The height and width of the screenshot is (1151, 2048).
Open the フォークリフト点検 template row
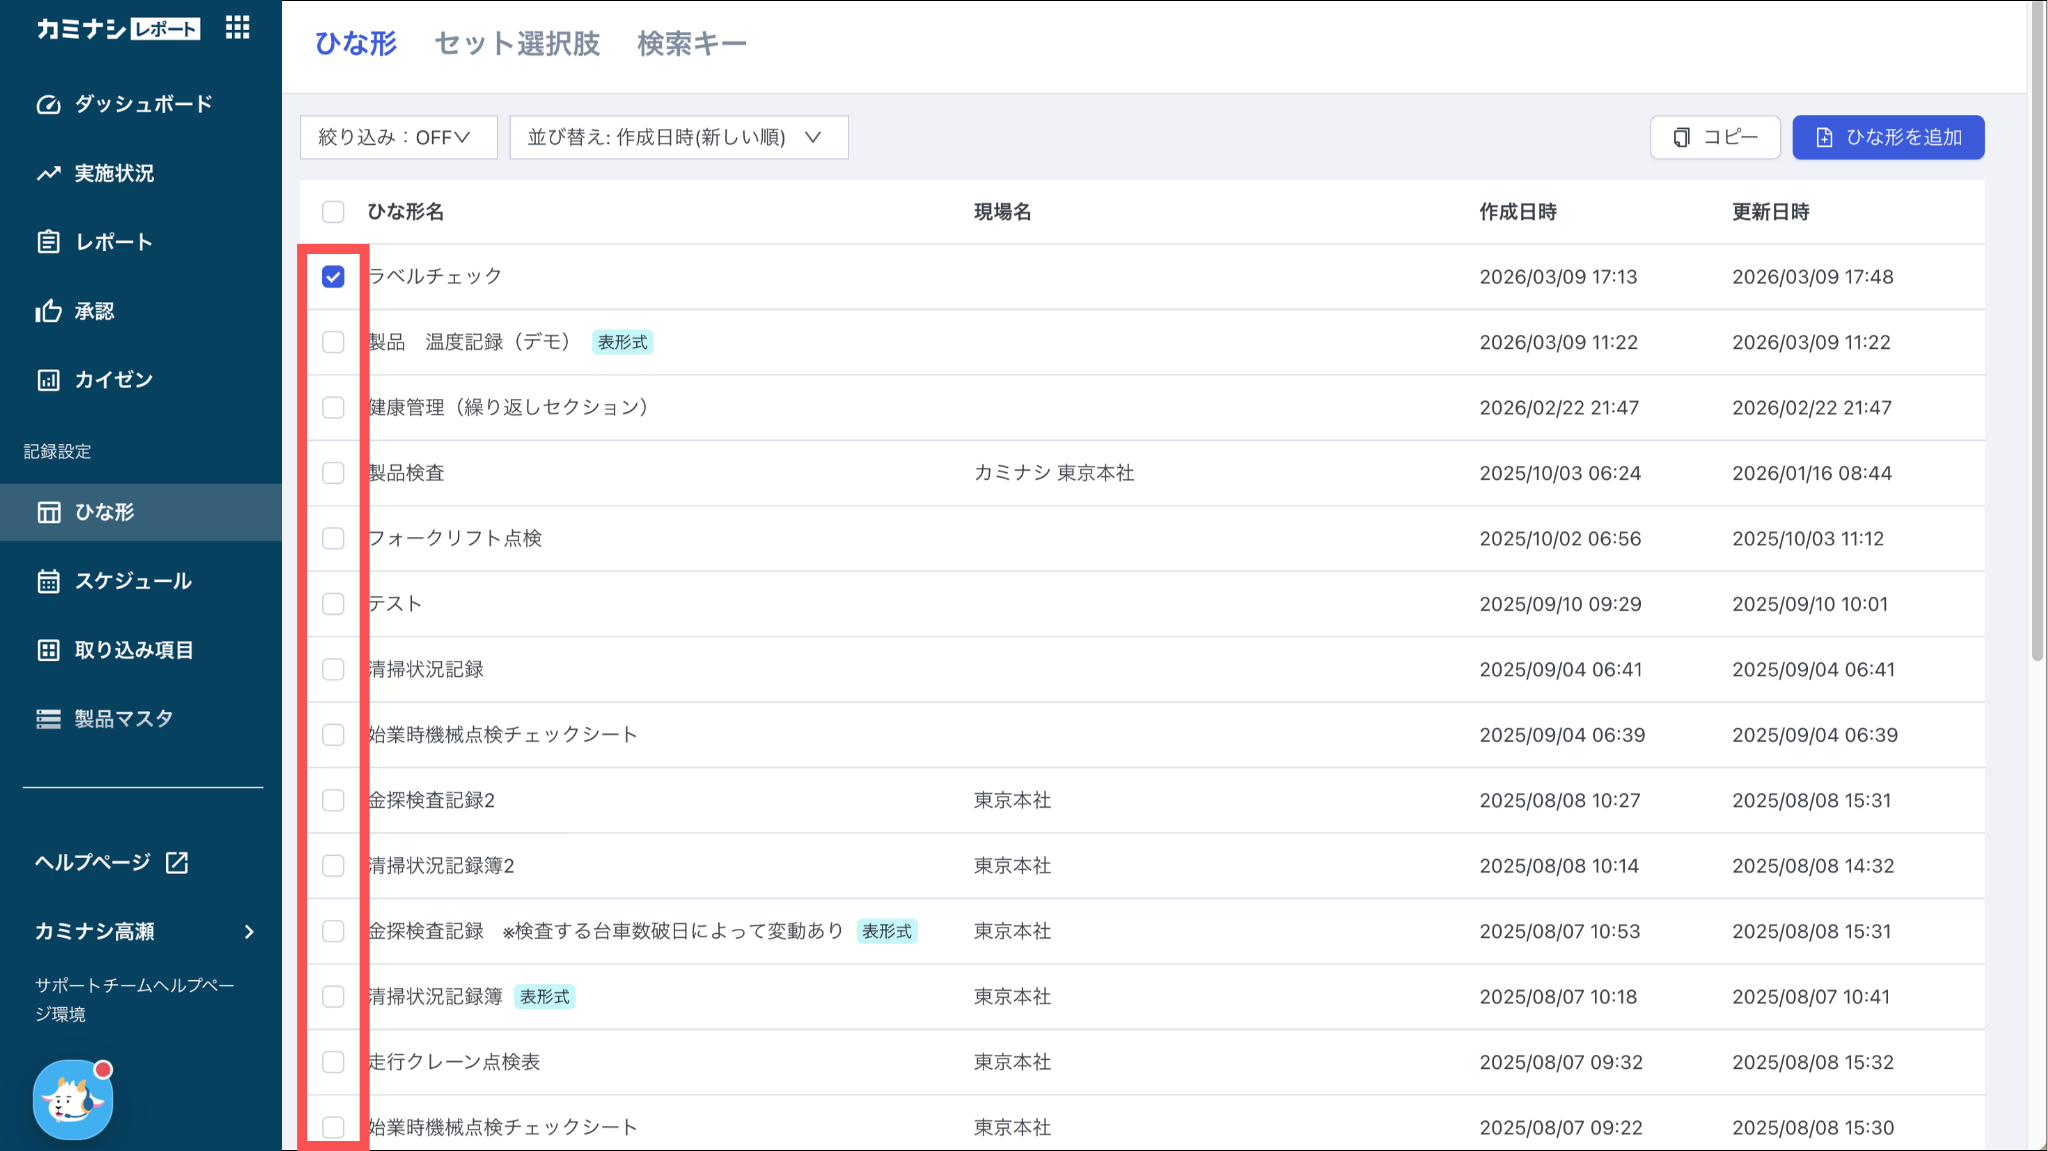click(1142, 538)
